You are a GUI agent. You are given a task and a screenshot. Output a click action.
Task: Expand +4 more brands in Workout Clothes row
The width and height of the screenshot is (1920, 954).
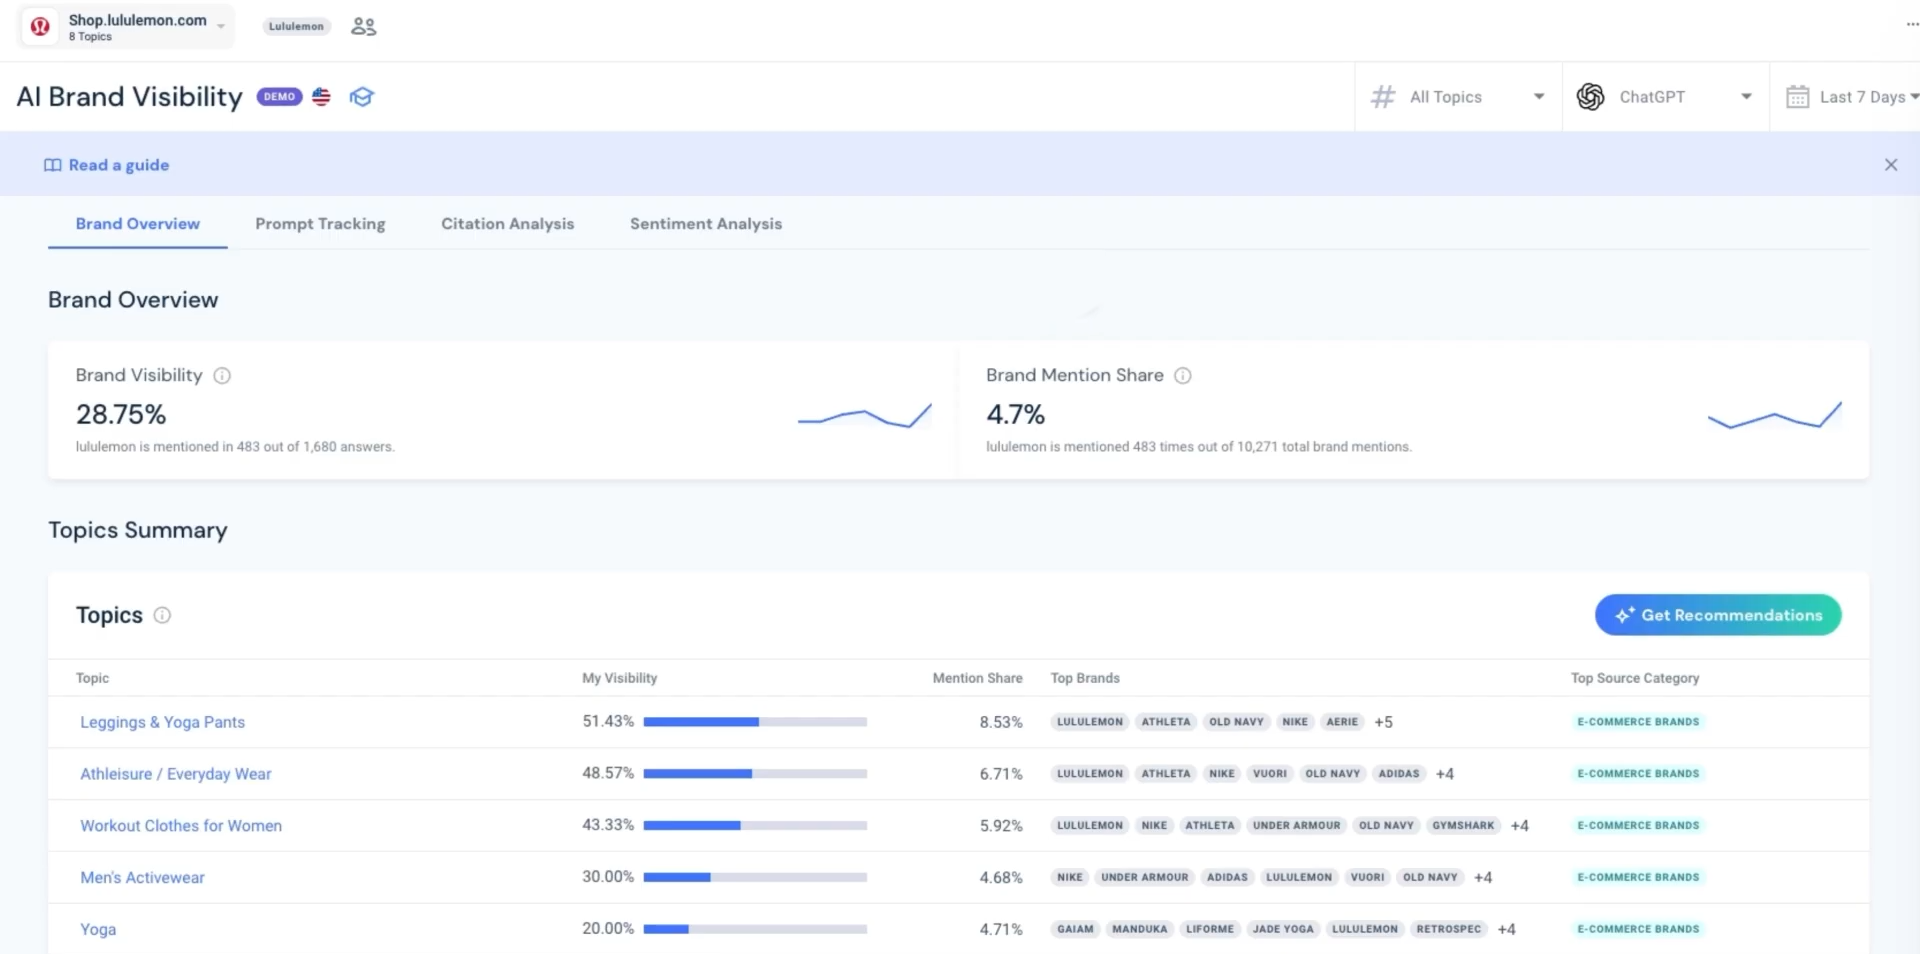pyautogui.click(x=1520, y=826)
